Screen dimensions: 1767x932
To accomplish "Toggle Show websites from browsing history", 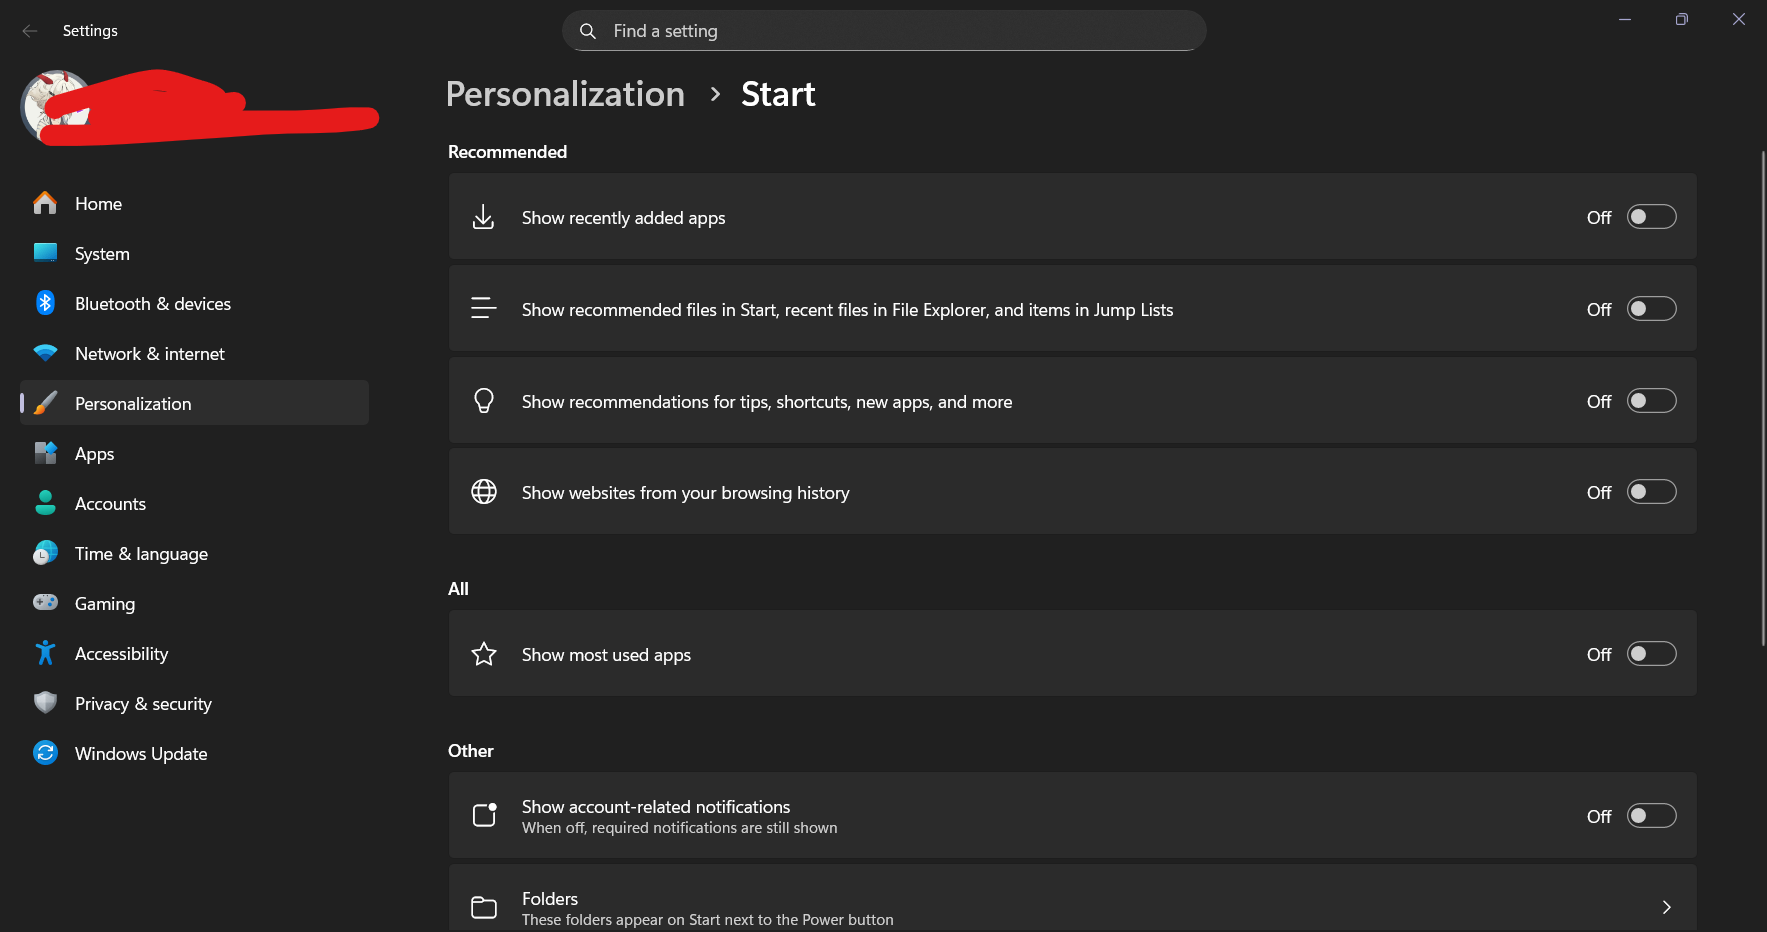I will click(x=1651, y=492).
